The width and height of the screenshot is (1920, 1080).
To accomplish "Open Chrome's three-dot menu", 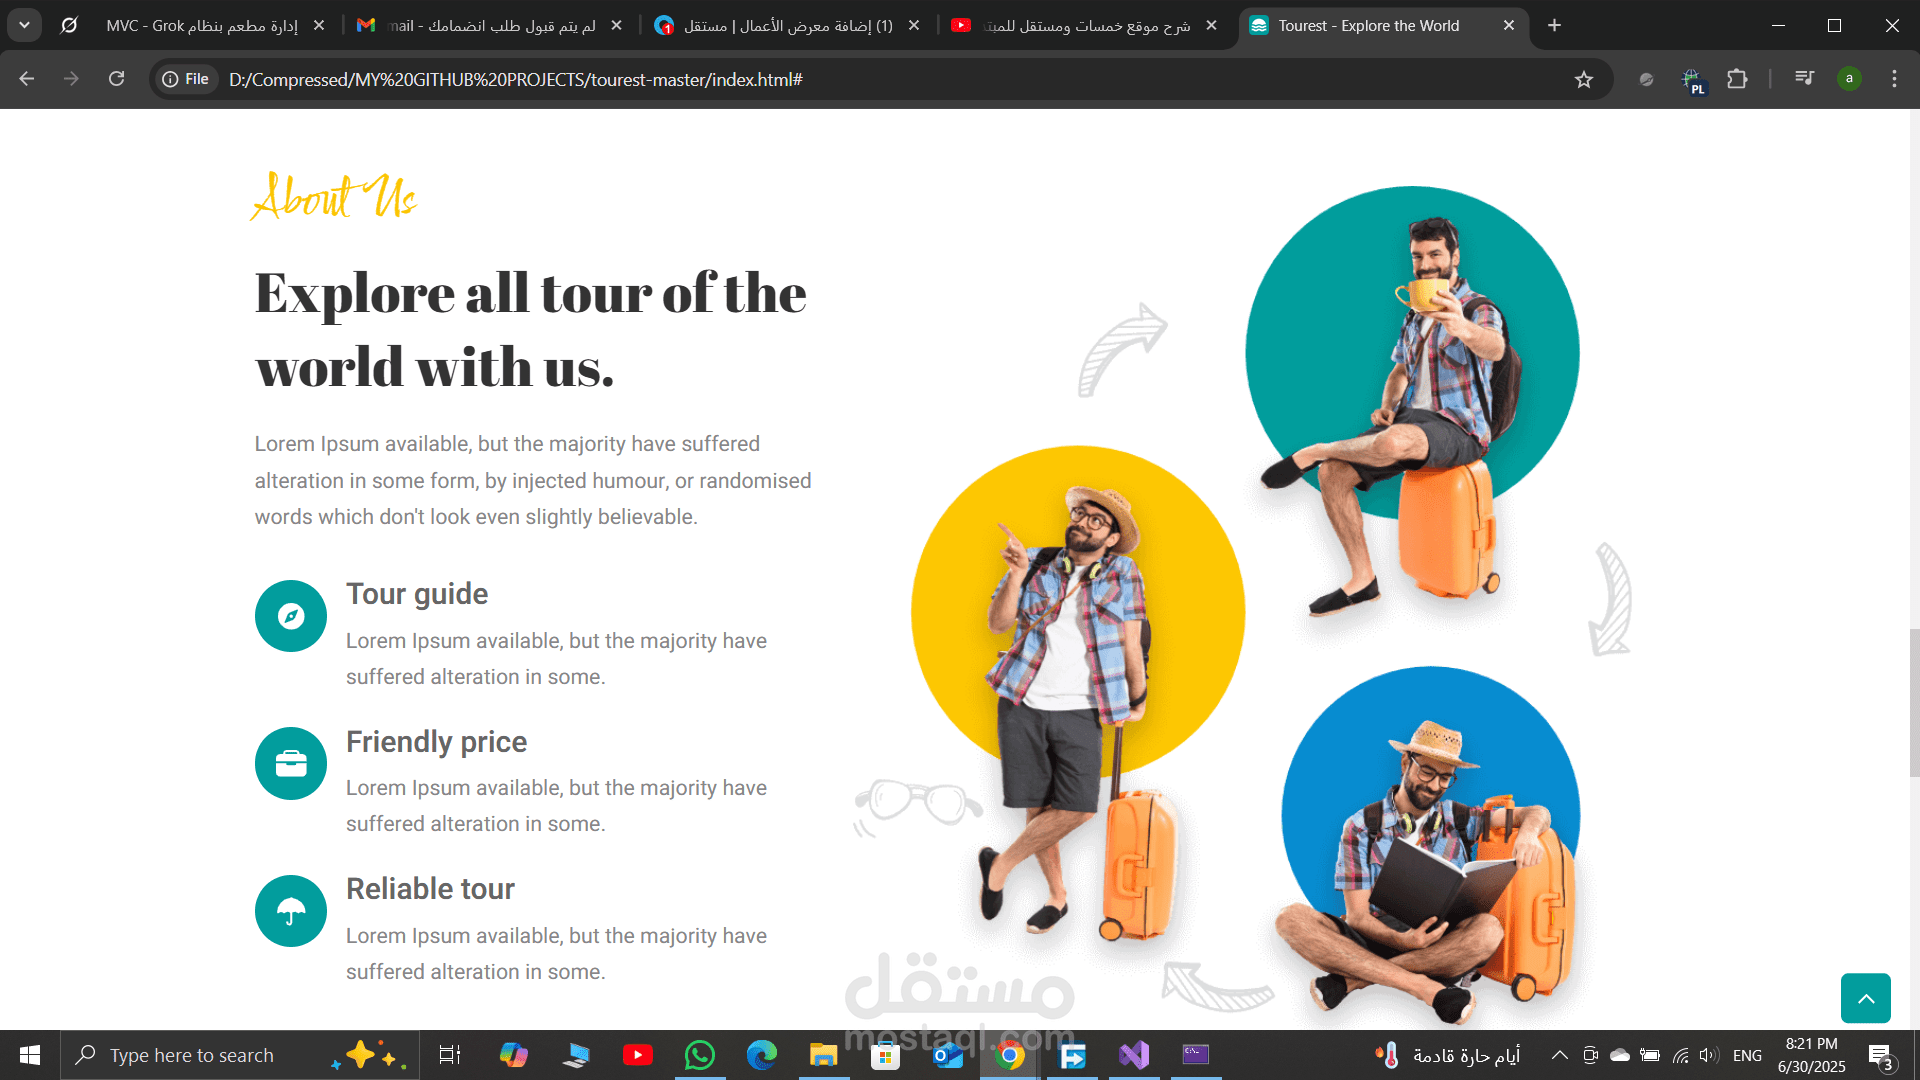I will 1894,79.
